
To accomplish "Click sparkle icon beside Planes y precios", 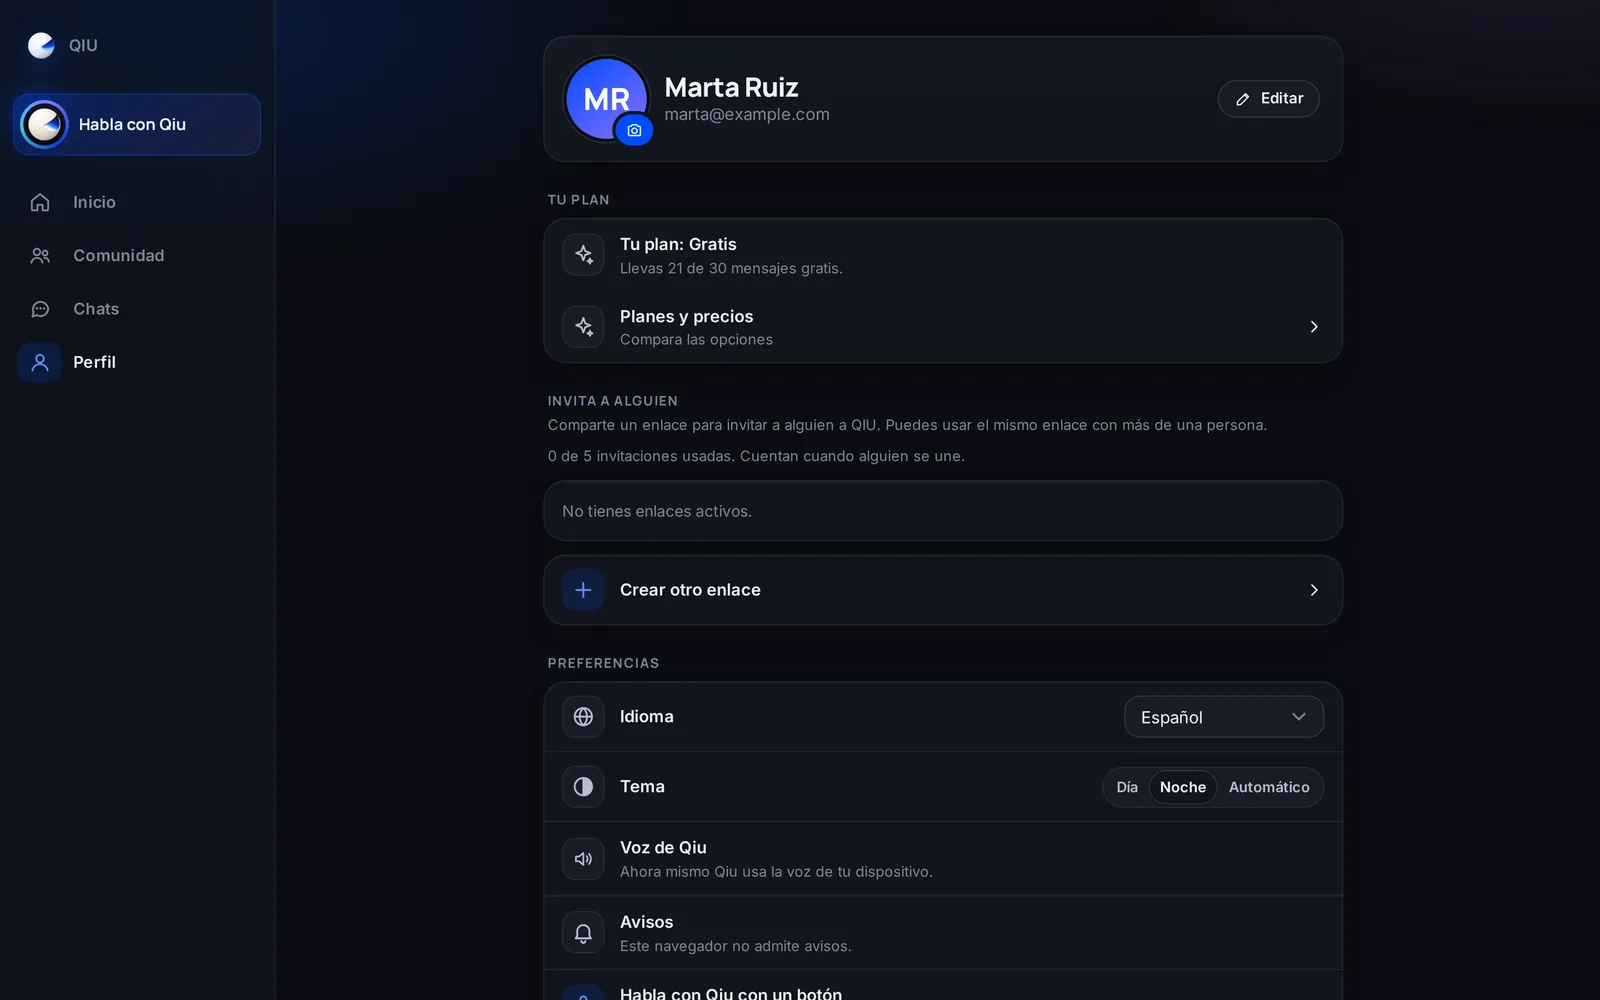I will 583,327.
